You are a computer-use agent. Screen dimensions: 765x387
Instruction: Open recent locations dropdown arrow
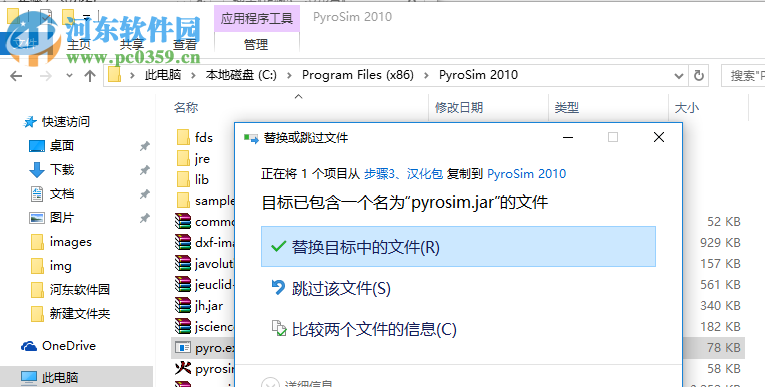69,76
